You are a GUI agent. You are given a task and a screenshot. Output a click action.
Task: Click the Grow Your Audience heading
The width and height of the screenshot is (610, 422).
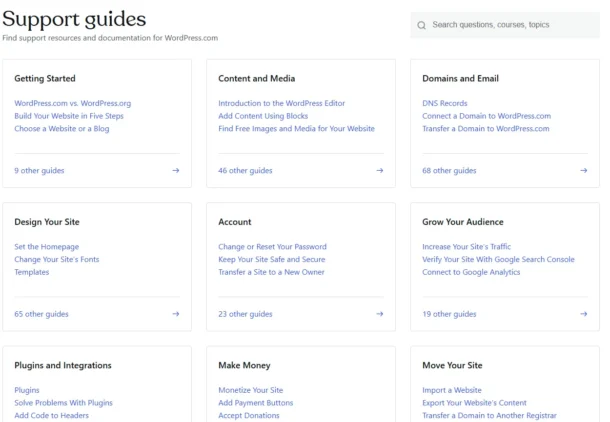pyautogui.click(x=463, y=222)
